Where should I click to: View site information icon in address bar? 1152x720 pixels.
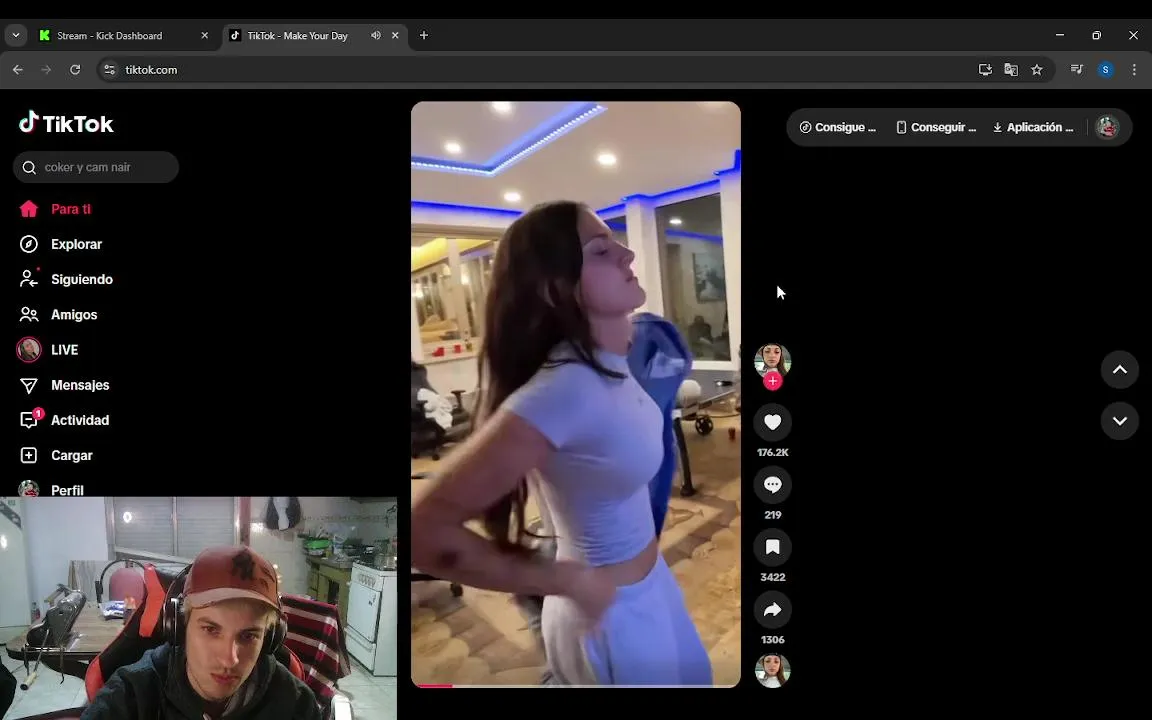point(109,70)
